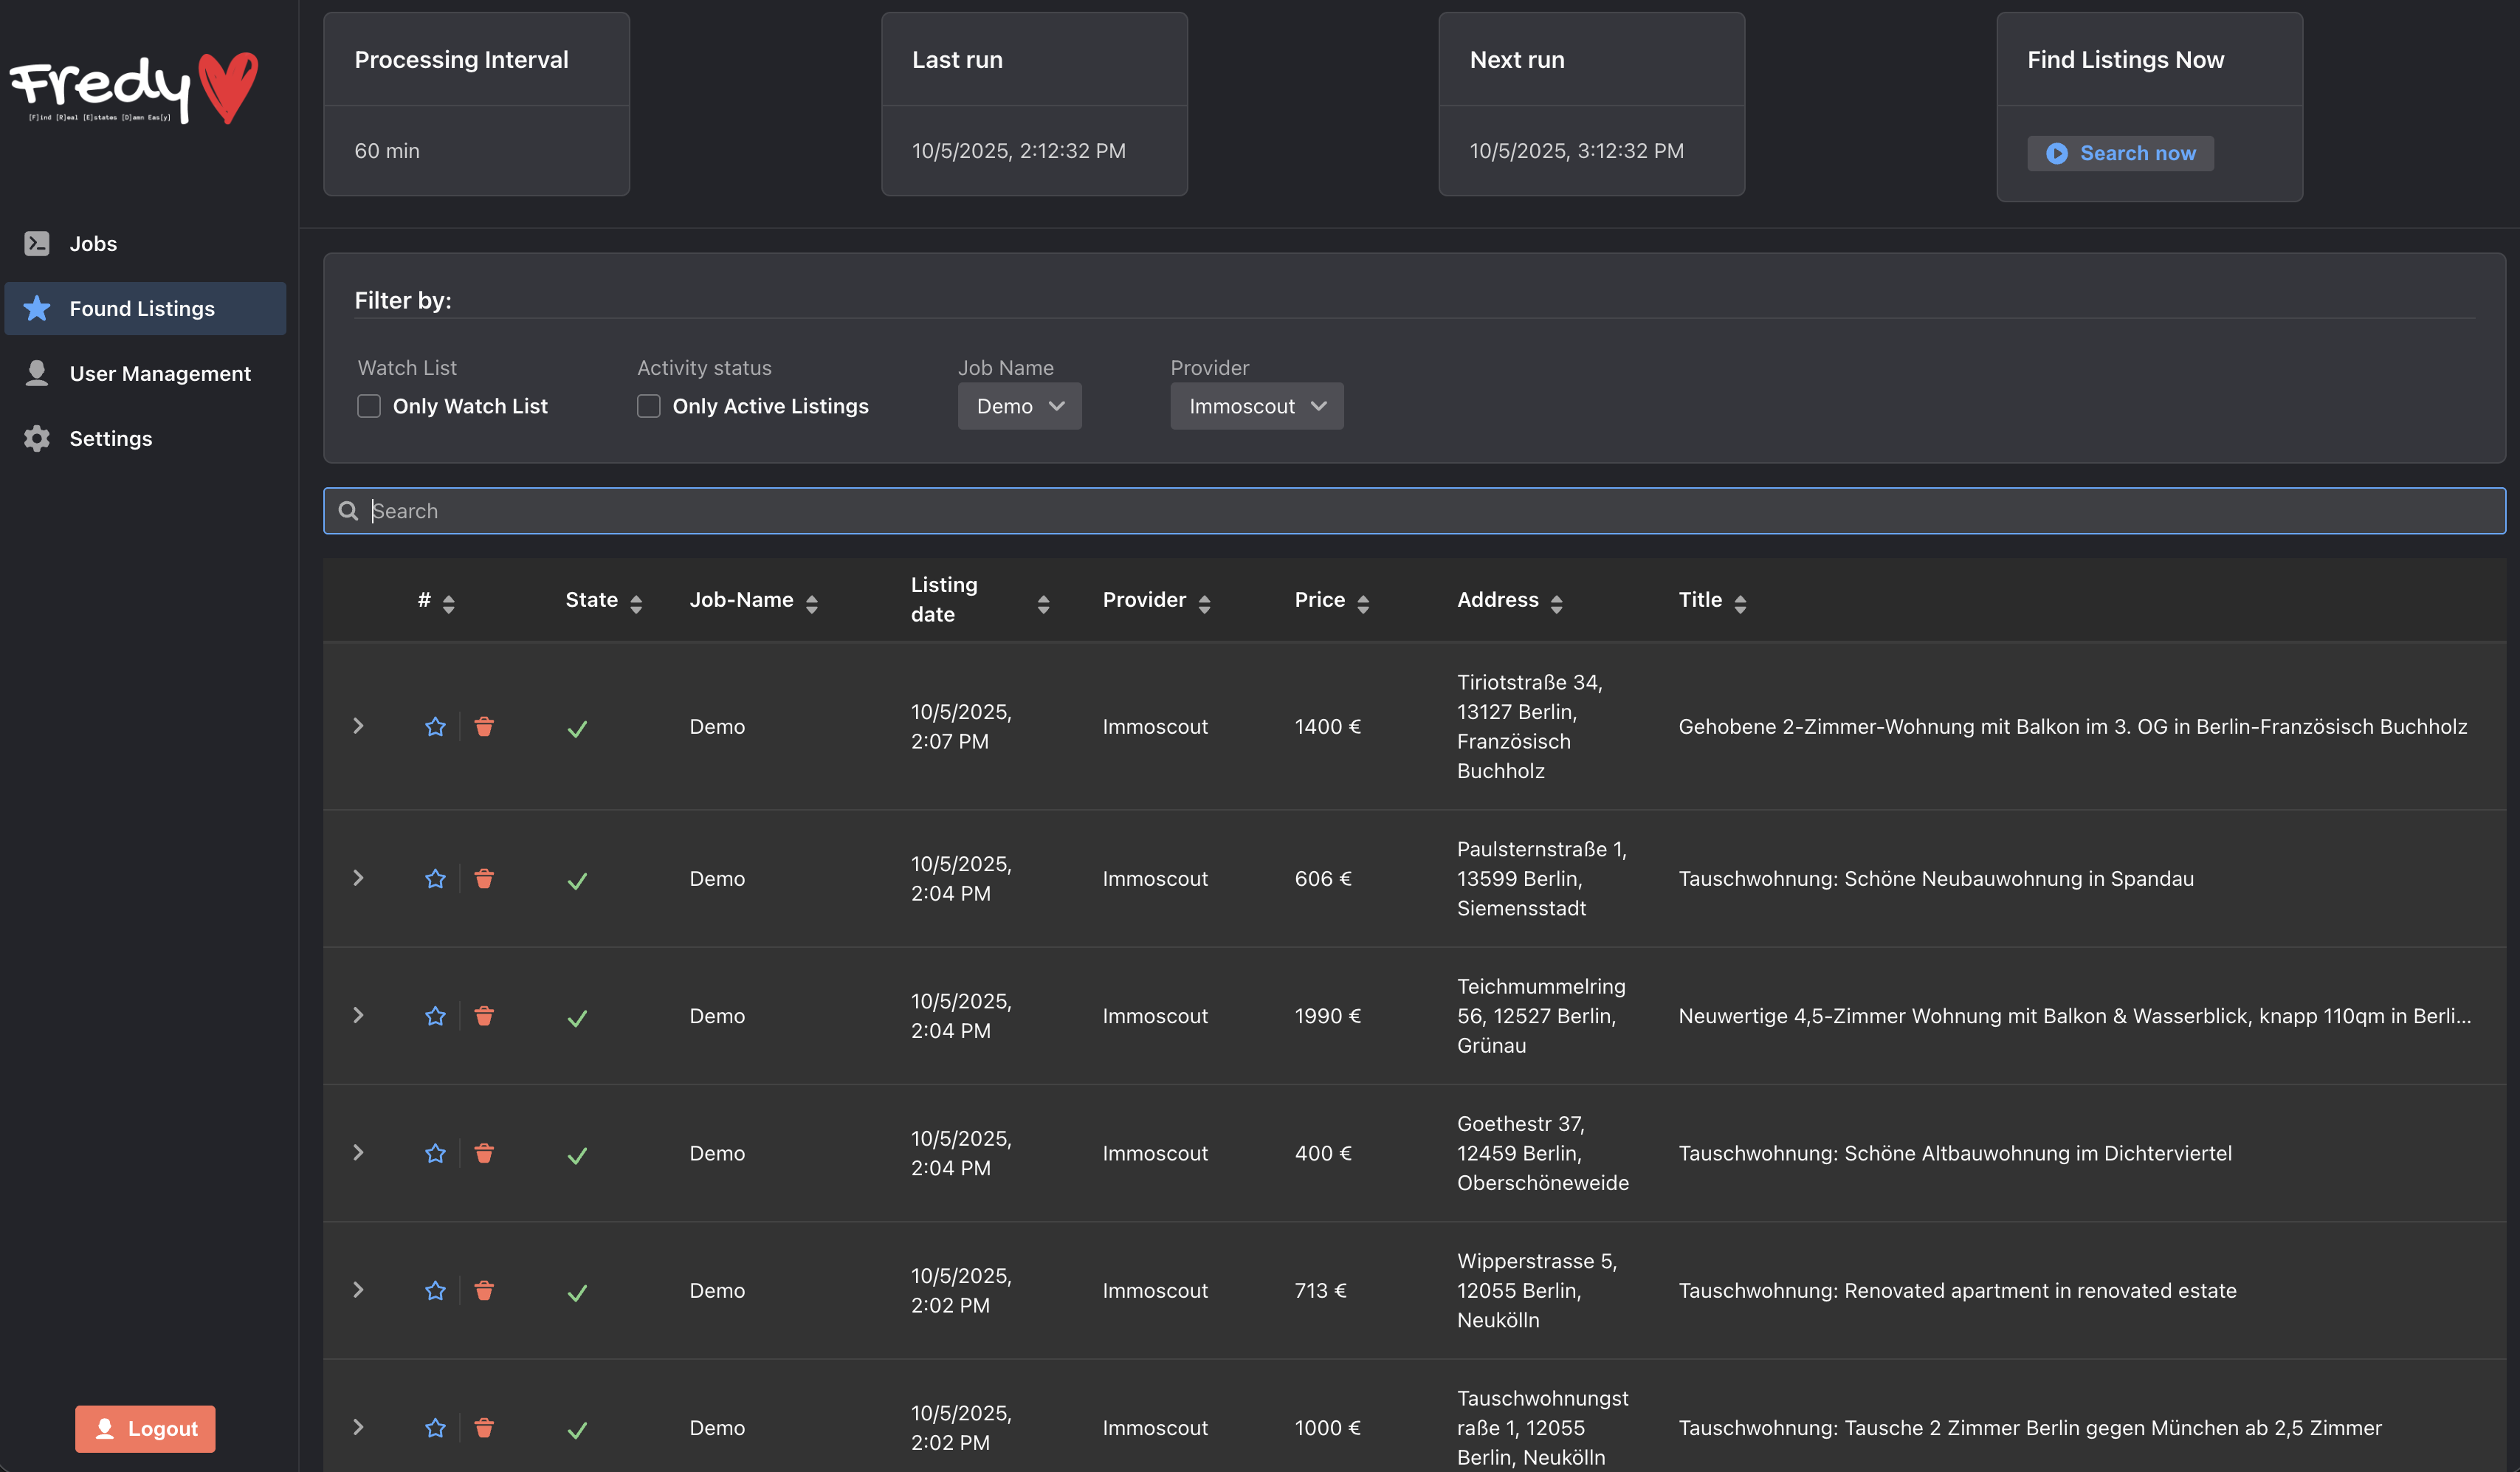Viewport: 2520px width, 1472px height.
Task: Sort by # column arrows
Action: click(x=449, y=603)
